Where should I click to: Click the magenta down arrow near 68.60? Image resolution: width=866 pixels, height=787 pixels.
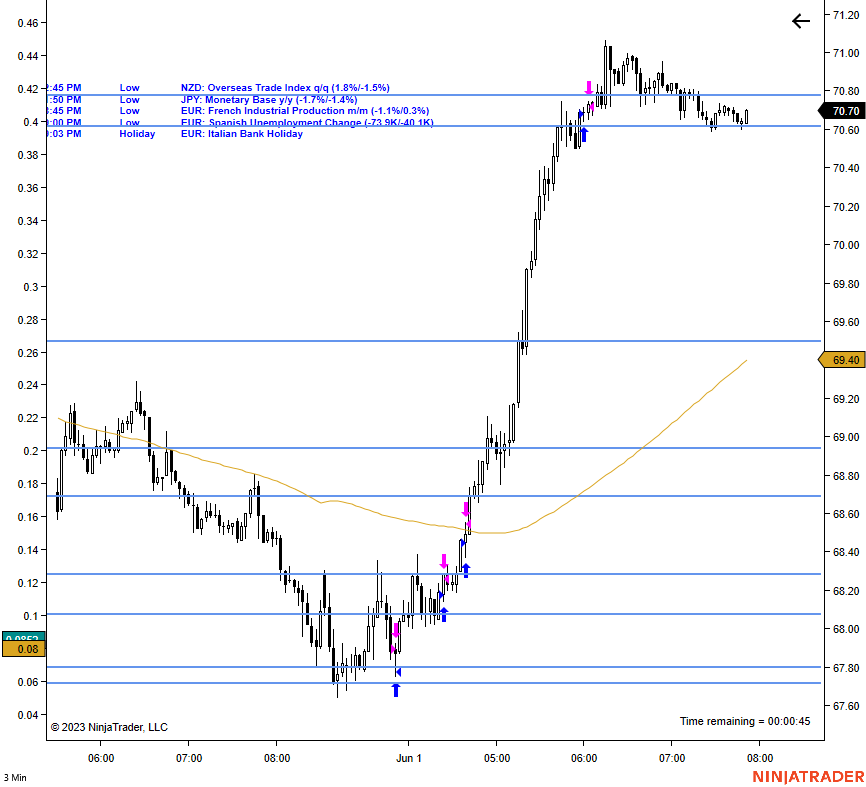click(x=466, y=509)
